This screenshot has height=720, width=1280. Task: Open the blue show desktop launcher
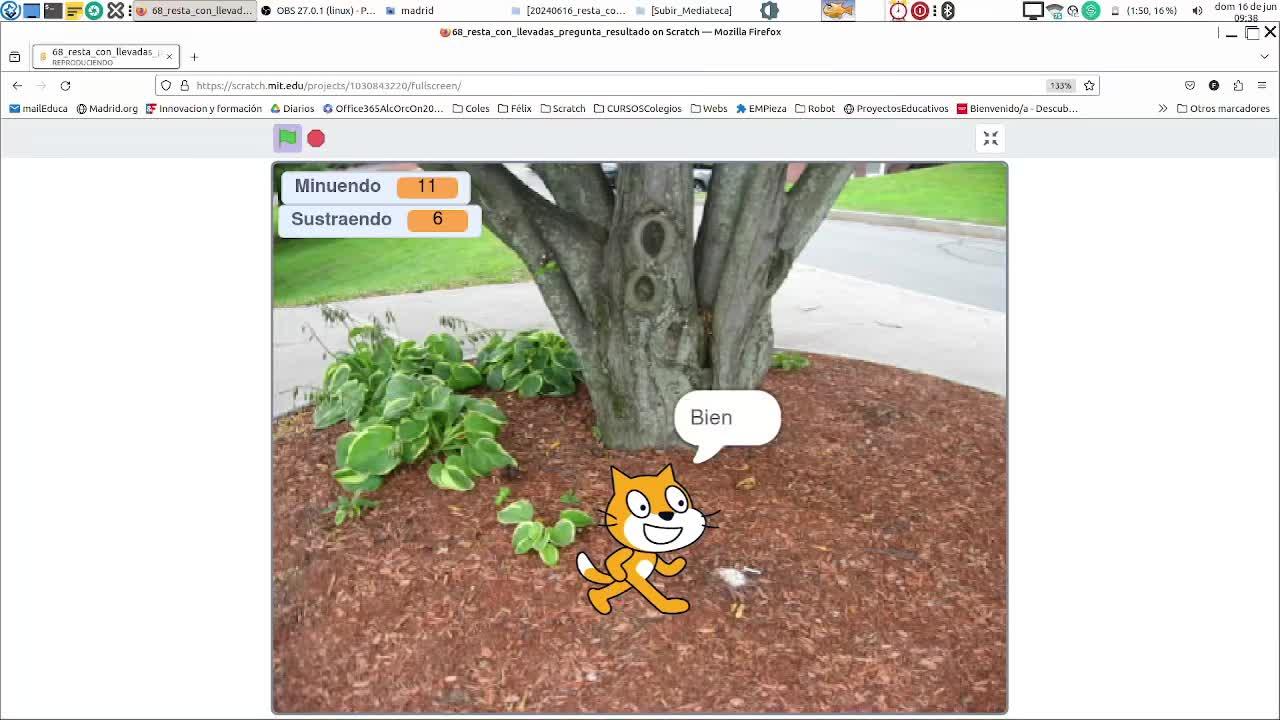31,11
